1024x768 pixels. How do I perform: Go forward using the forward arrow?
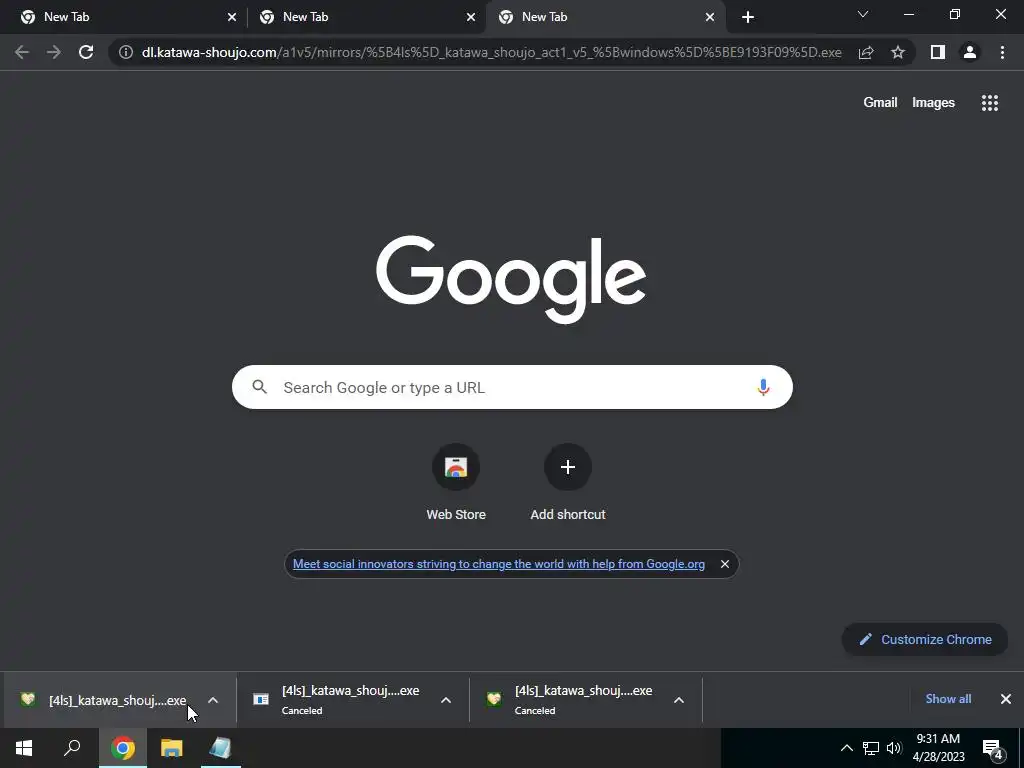click(54, 52)
